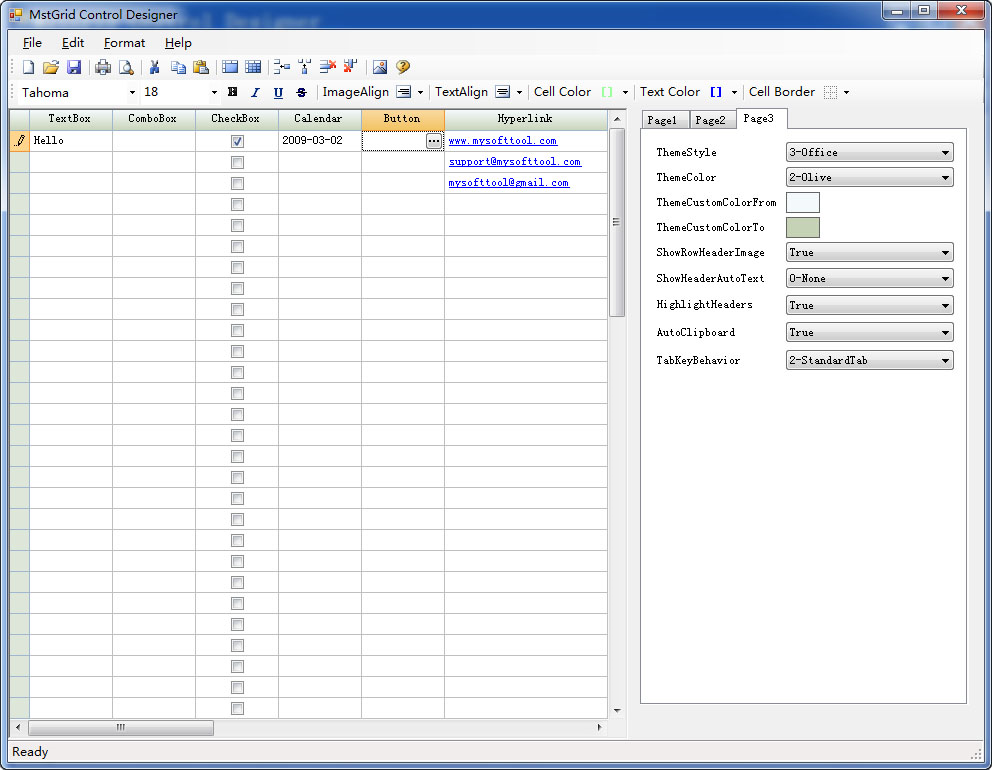Click the Save disk icon
The image size is (992, 770).
coord(74,67)
